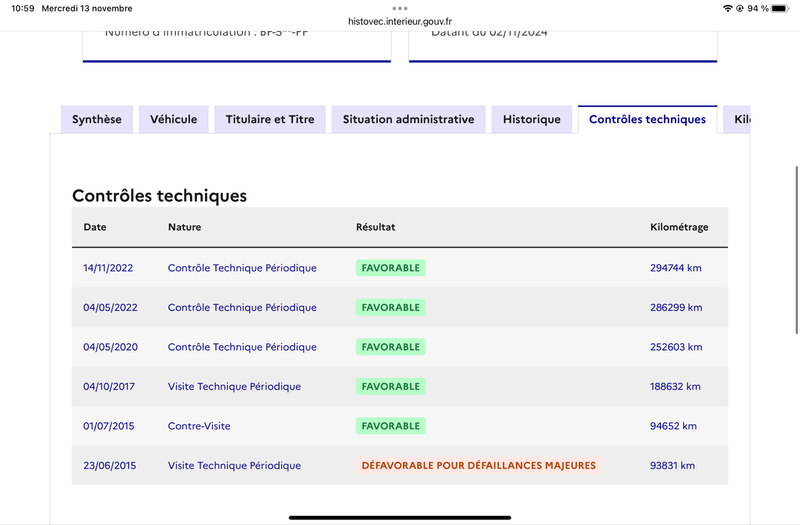The height and width of the screenshot is (525, 800).
Task: Click FAVORABLE badge for 04/05/2020
Action: 391,347
